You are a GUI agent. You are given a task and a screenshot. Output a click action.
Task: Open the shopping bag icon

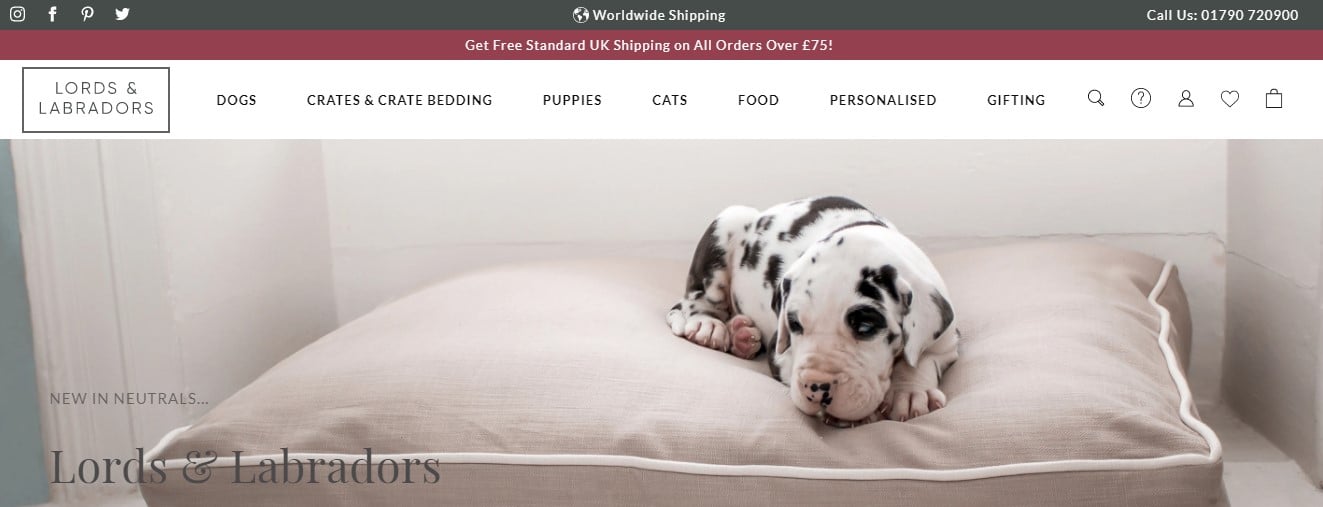pos(1274,98)
